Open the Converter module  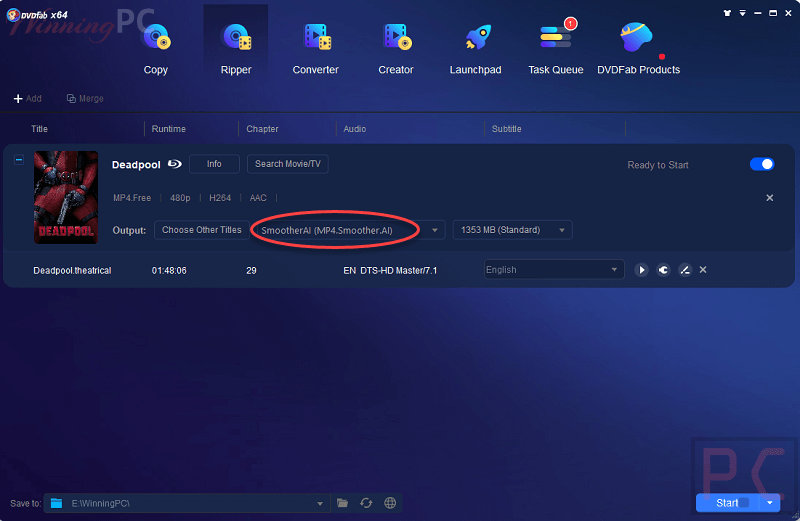[x=315, y=49]
